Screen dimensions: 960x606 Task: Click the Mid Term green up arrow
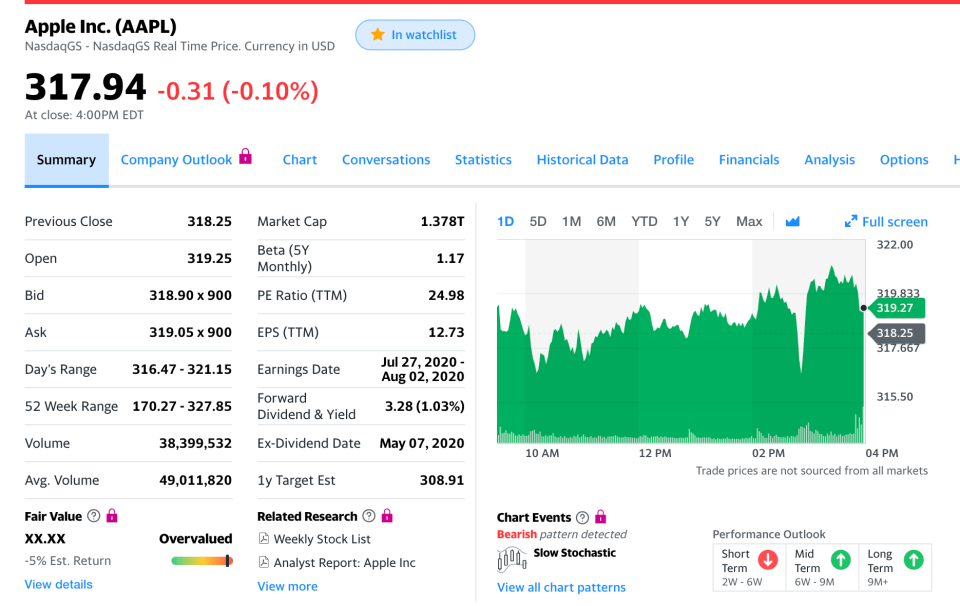[x=841, y=559]
